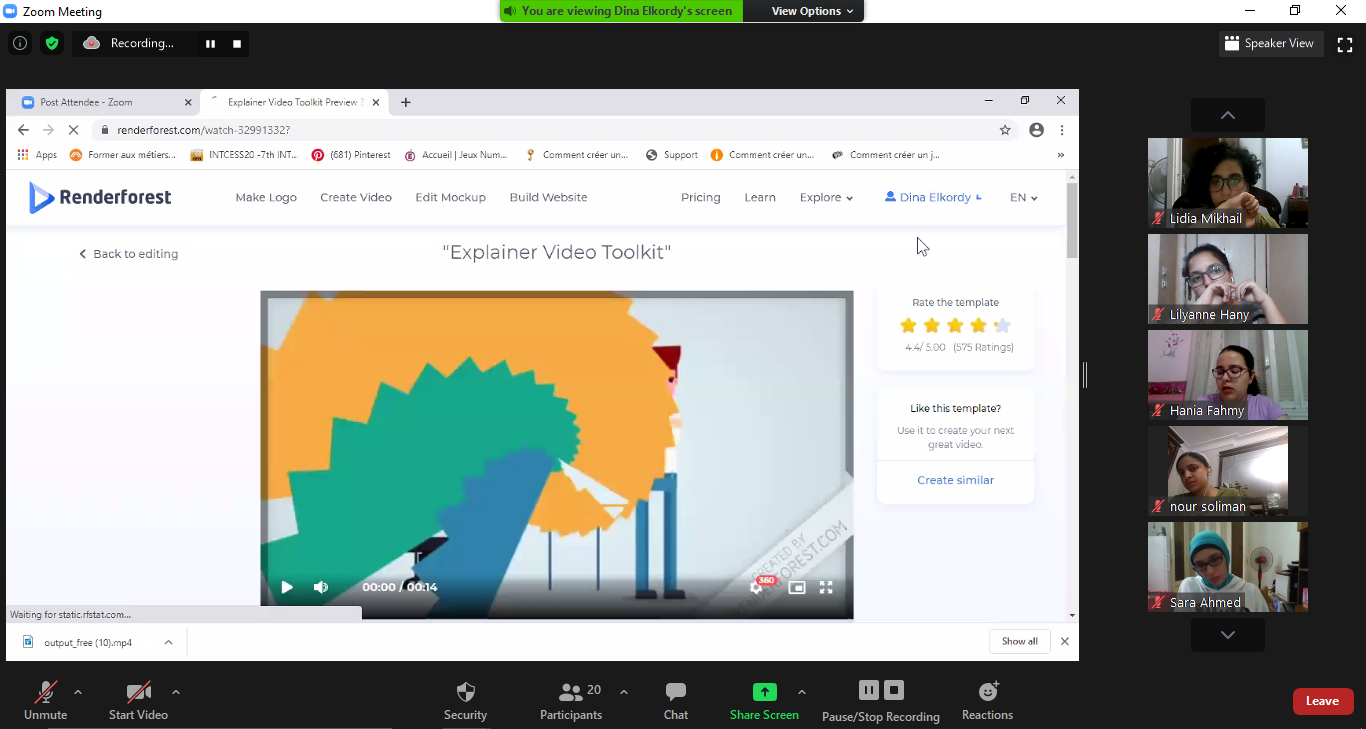Click the meeting information icon

tap(19, 43)
